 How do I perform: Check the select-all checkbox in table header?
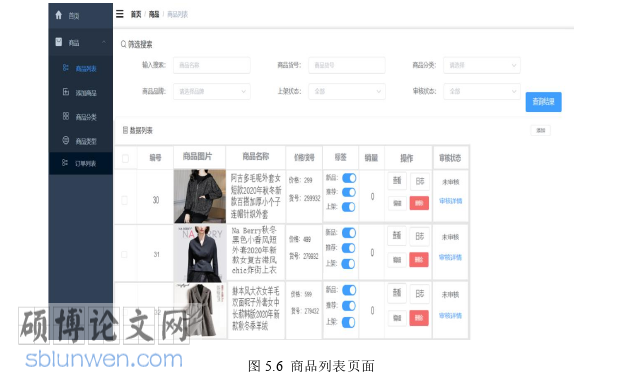pos(125,159)
